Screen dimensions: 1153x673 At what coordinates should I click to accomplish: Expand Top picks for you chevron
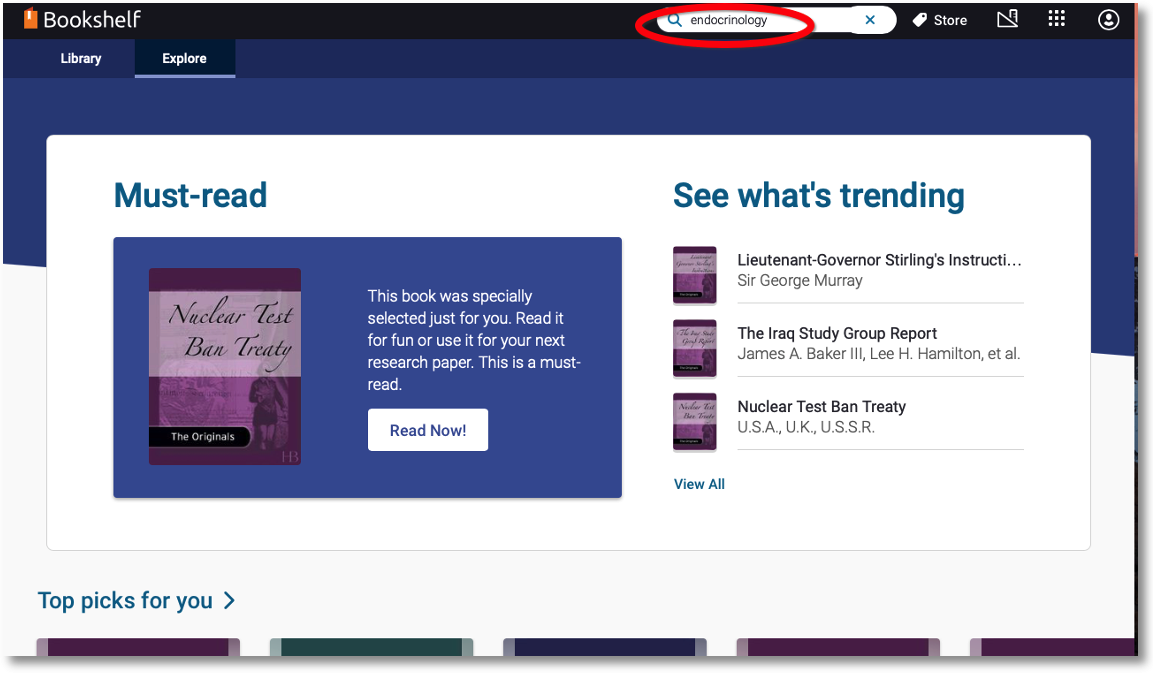[x=229, y=601]
